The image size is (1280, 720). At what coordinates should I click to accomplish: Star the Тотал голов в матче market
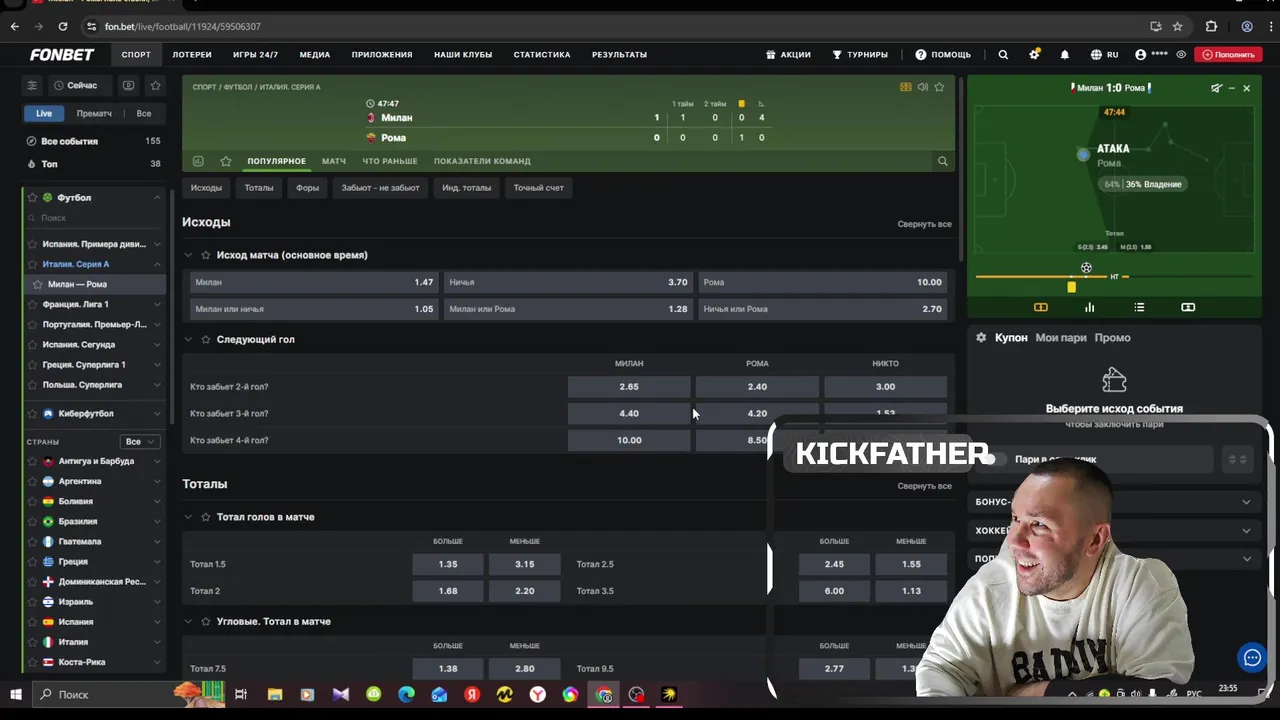(206, 517)
